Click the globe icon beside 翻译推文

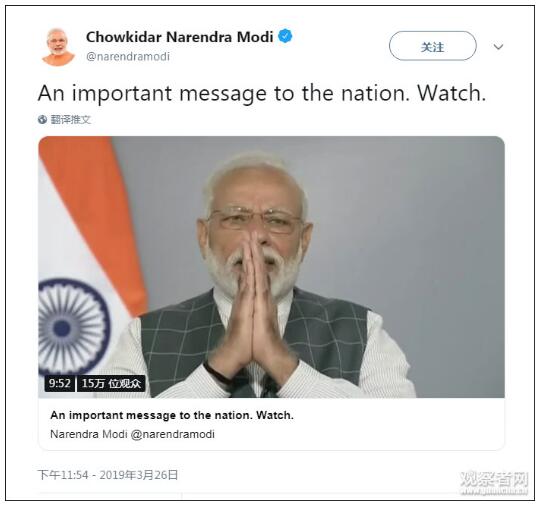coord(42,120)
